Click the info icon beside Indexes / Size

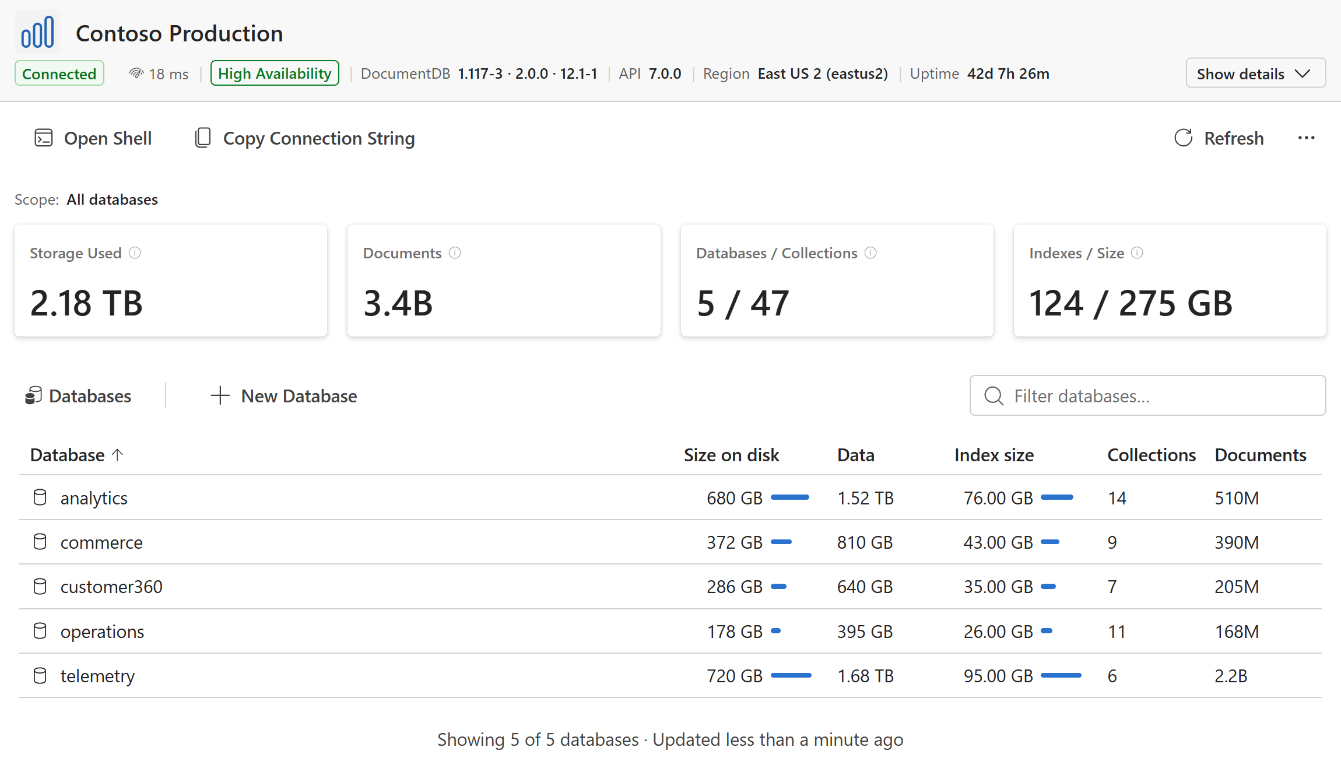pyautogui.click(x=1137, y=253)
